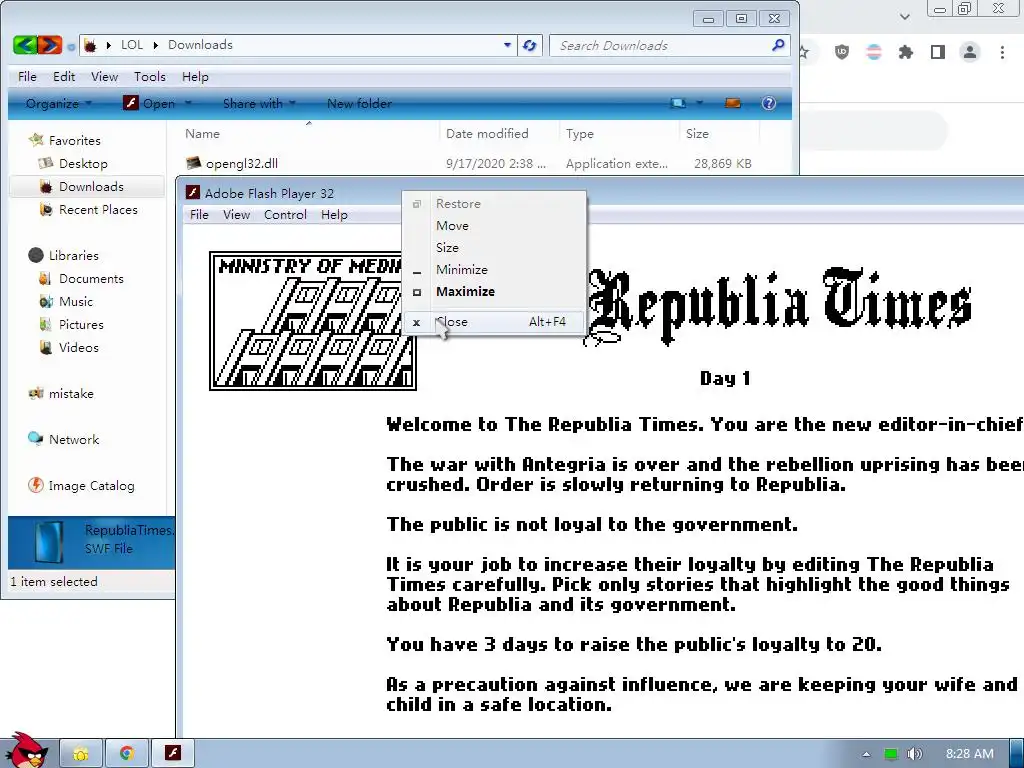Click the Flash Player taskbar button
1024x768 pixels.
(172, 753)
